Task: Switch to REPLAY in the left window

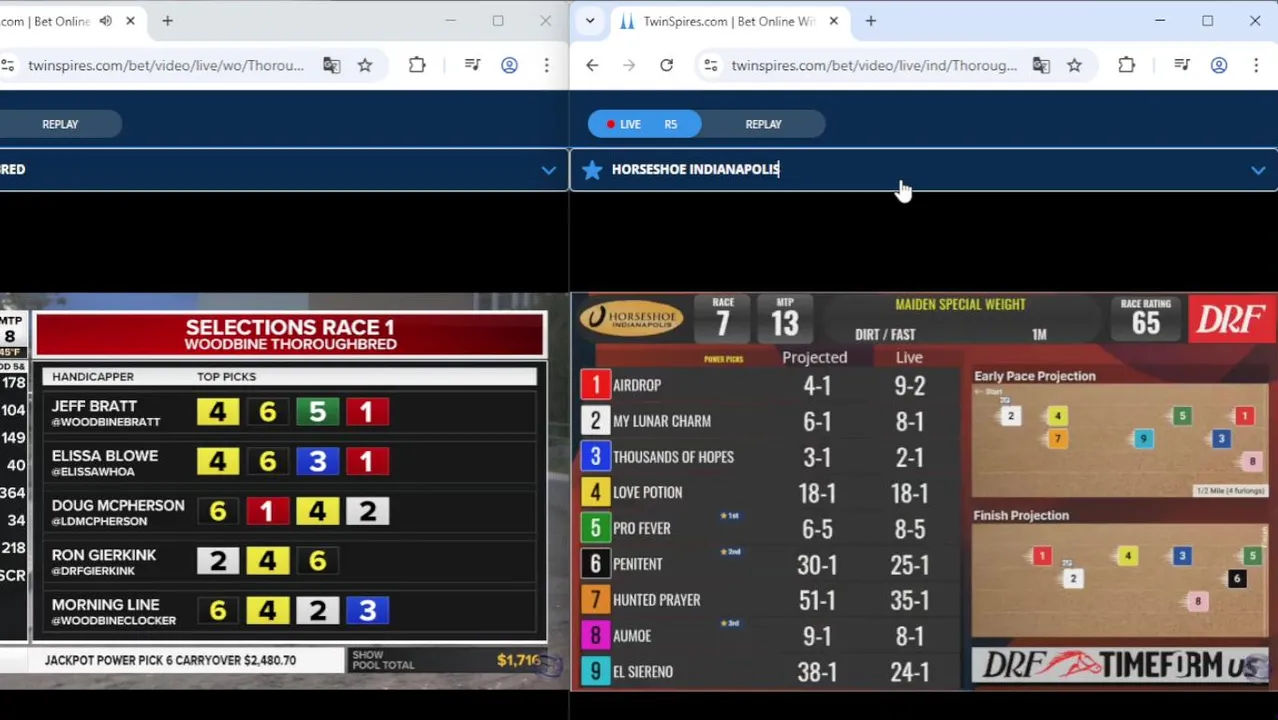Action: coord(60,124)
